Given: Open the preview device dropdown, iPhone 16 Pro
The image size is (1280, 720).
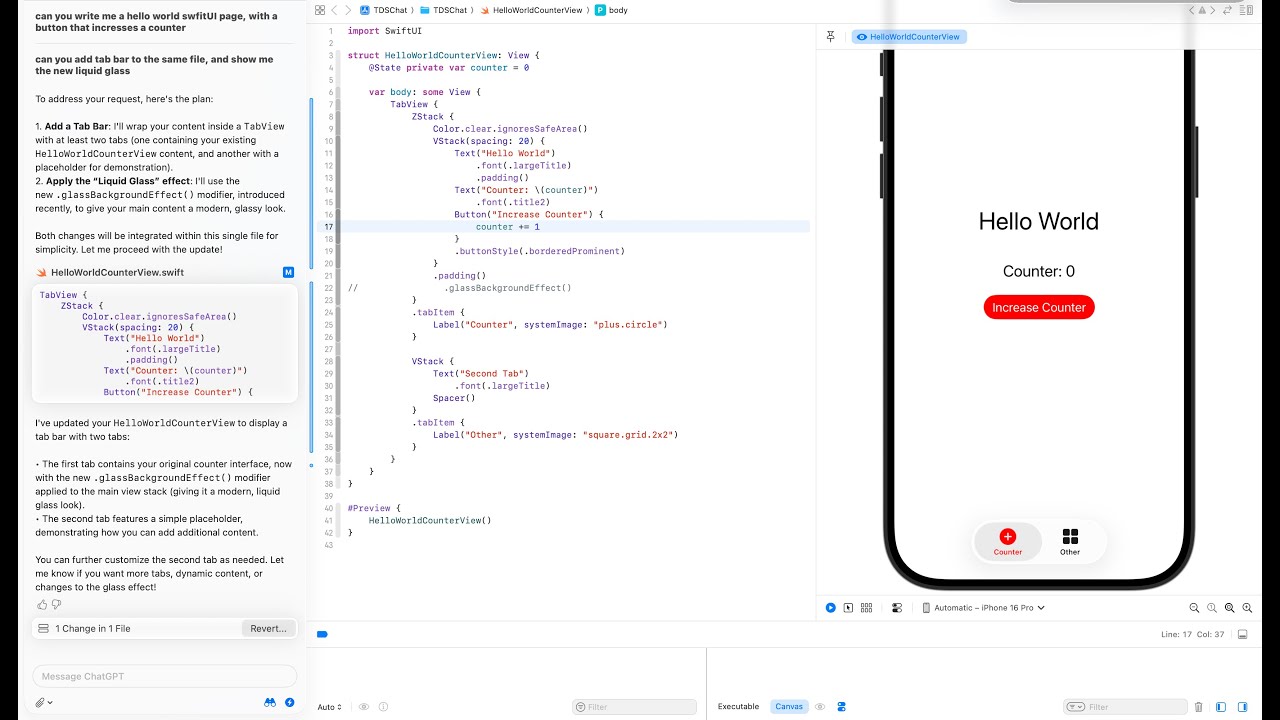Looking at the screenshot, I should [983, 607].
